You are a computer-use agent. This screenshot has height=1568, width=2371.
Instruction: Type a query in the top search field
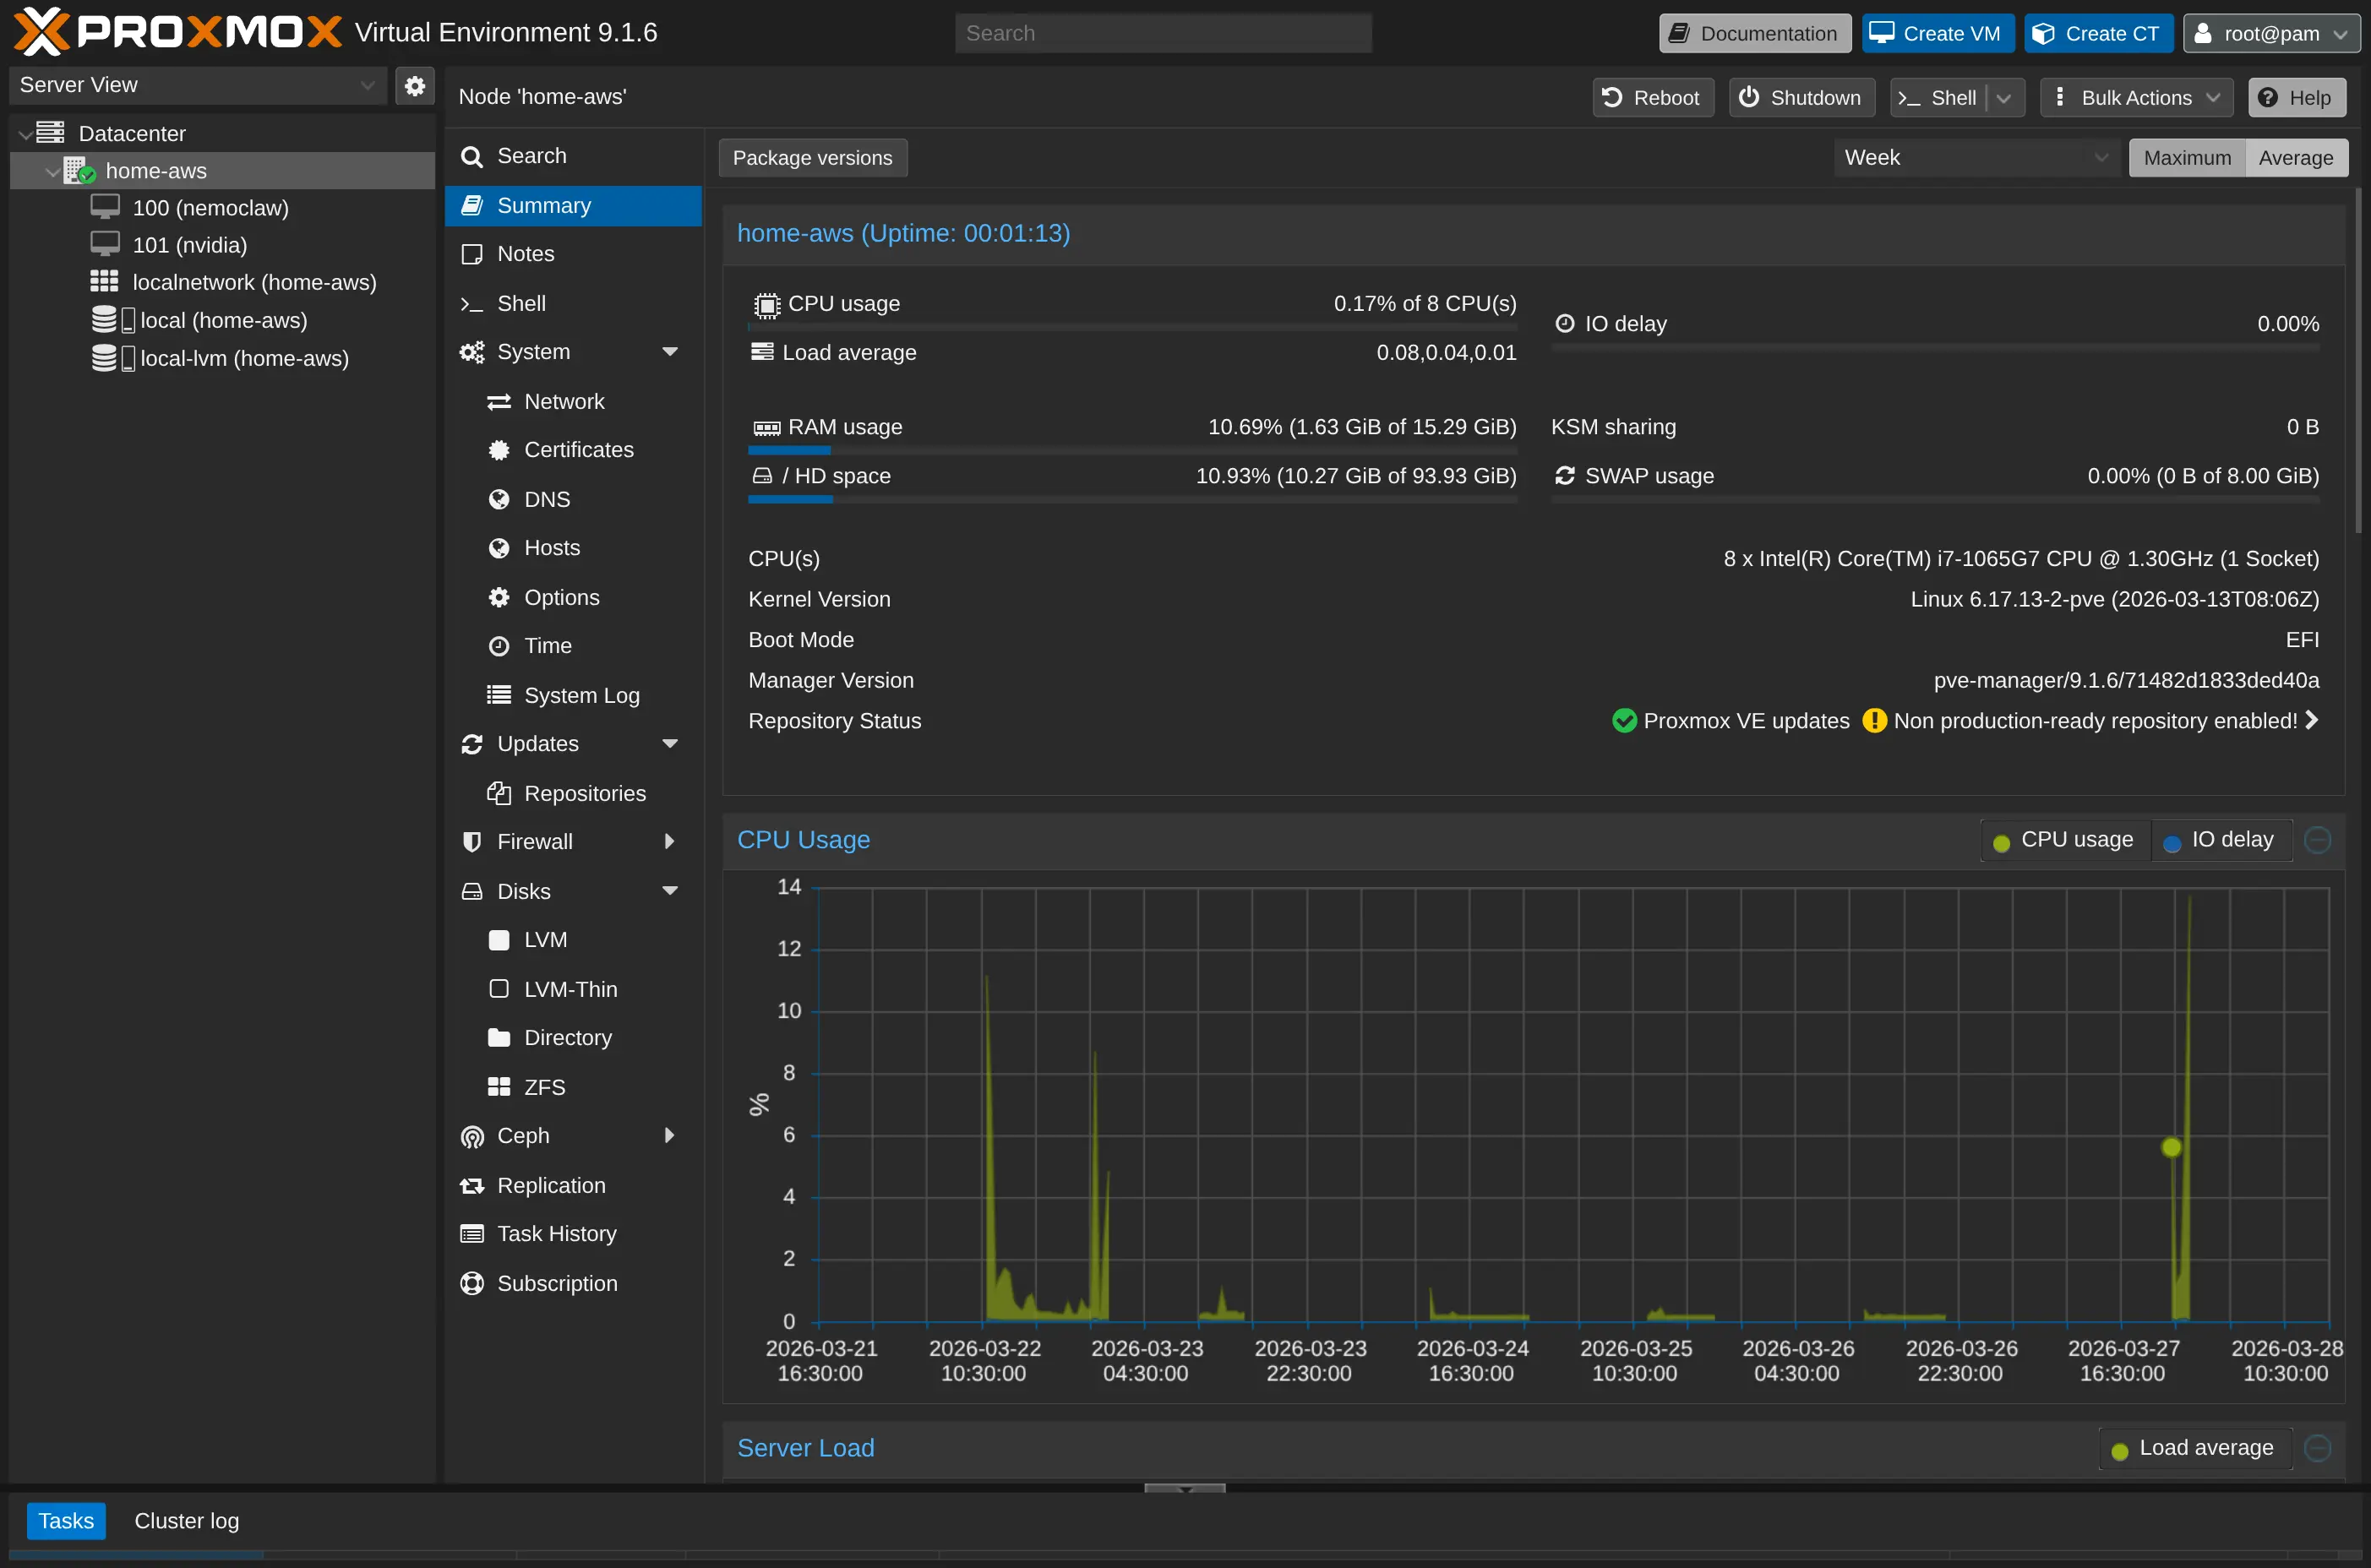tap(1162, 32)
